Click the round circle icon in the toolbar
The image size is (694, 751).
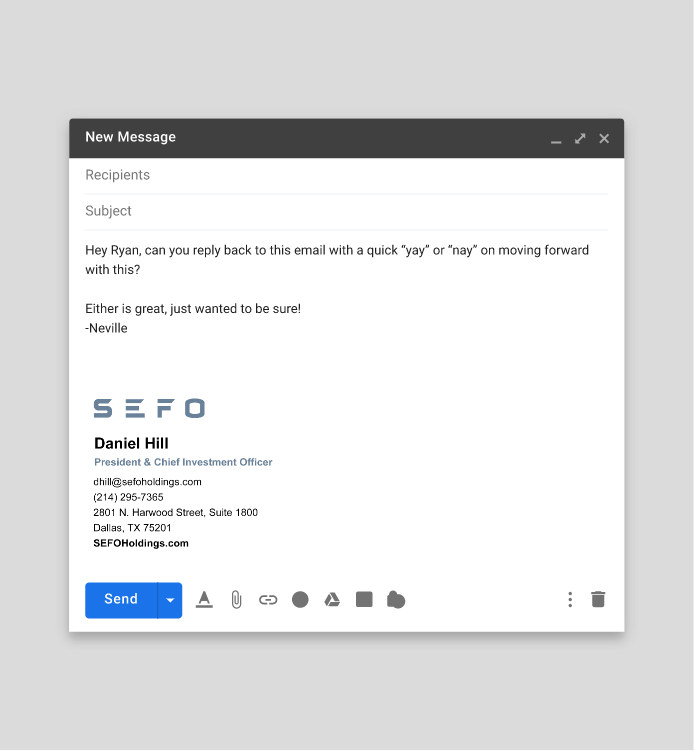(x=300, y=600)
